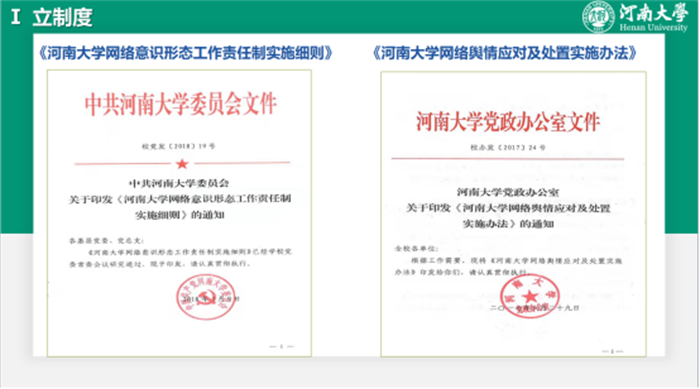
Task: Click the 立制度 slide heading
Action: click(x=62, y=18)
